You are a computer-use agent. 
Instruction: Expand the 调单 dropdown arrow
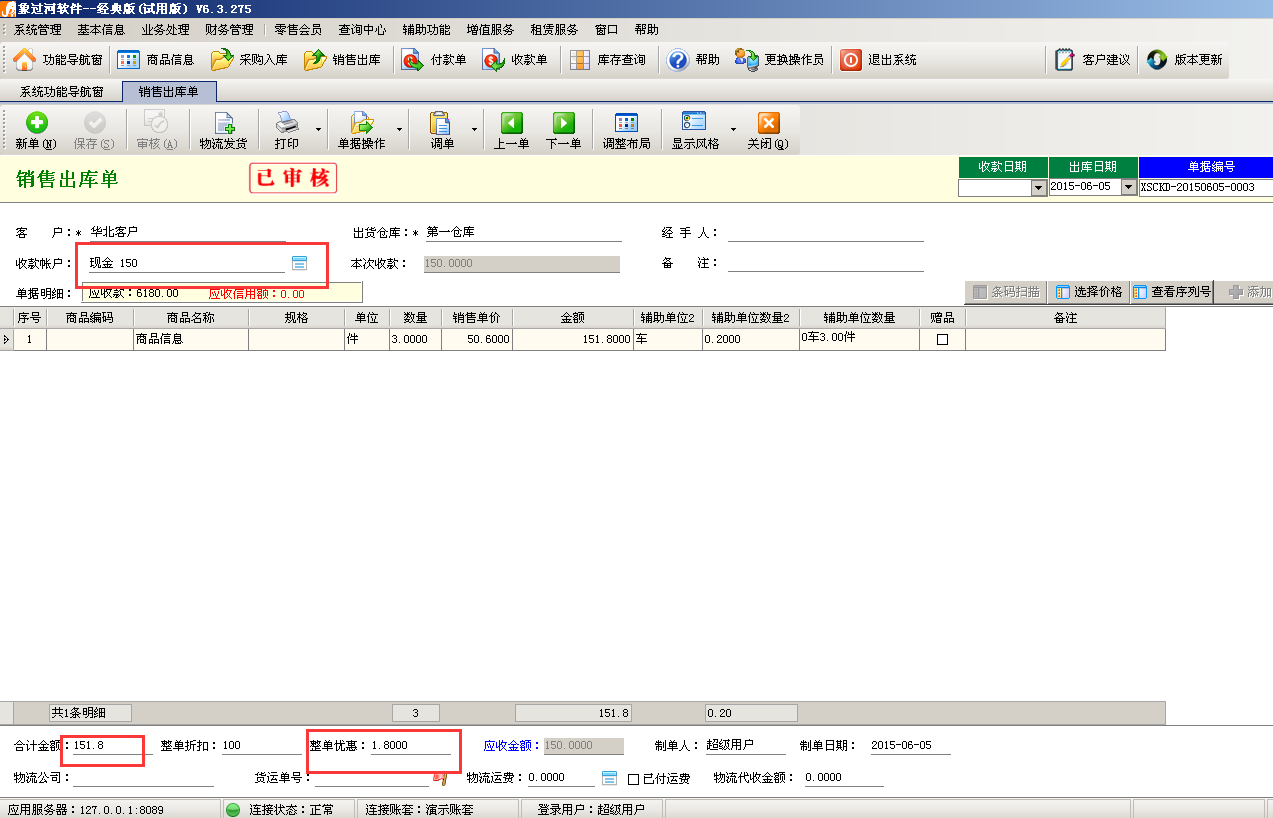(473, 130)
